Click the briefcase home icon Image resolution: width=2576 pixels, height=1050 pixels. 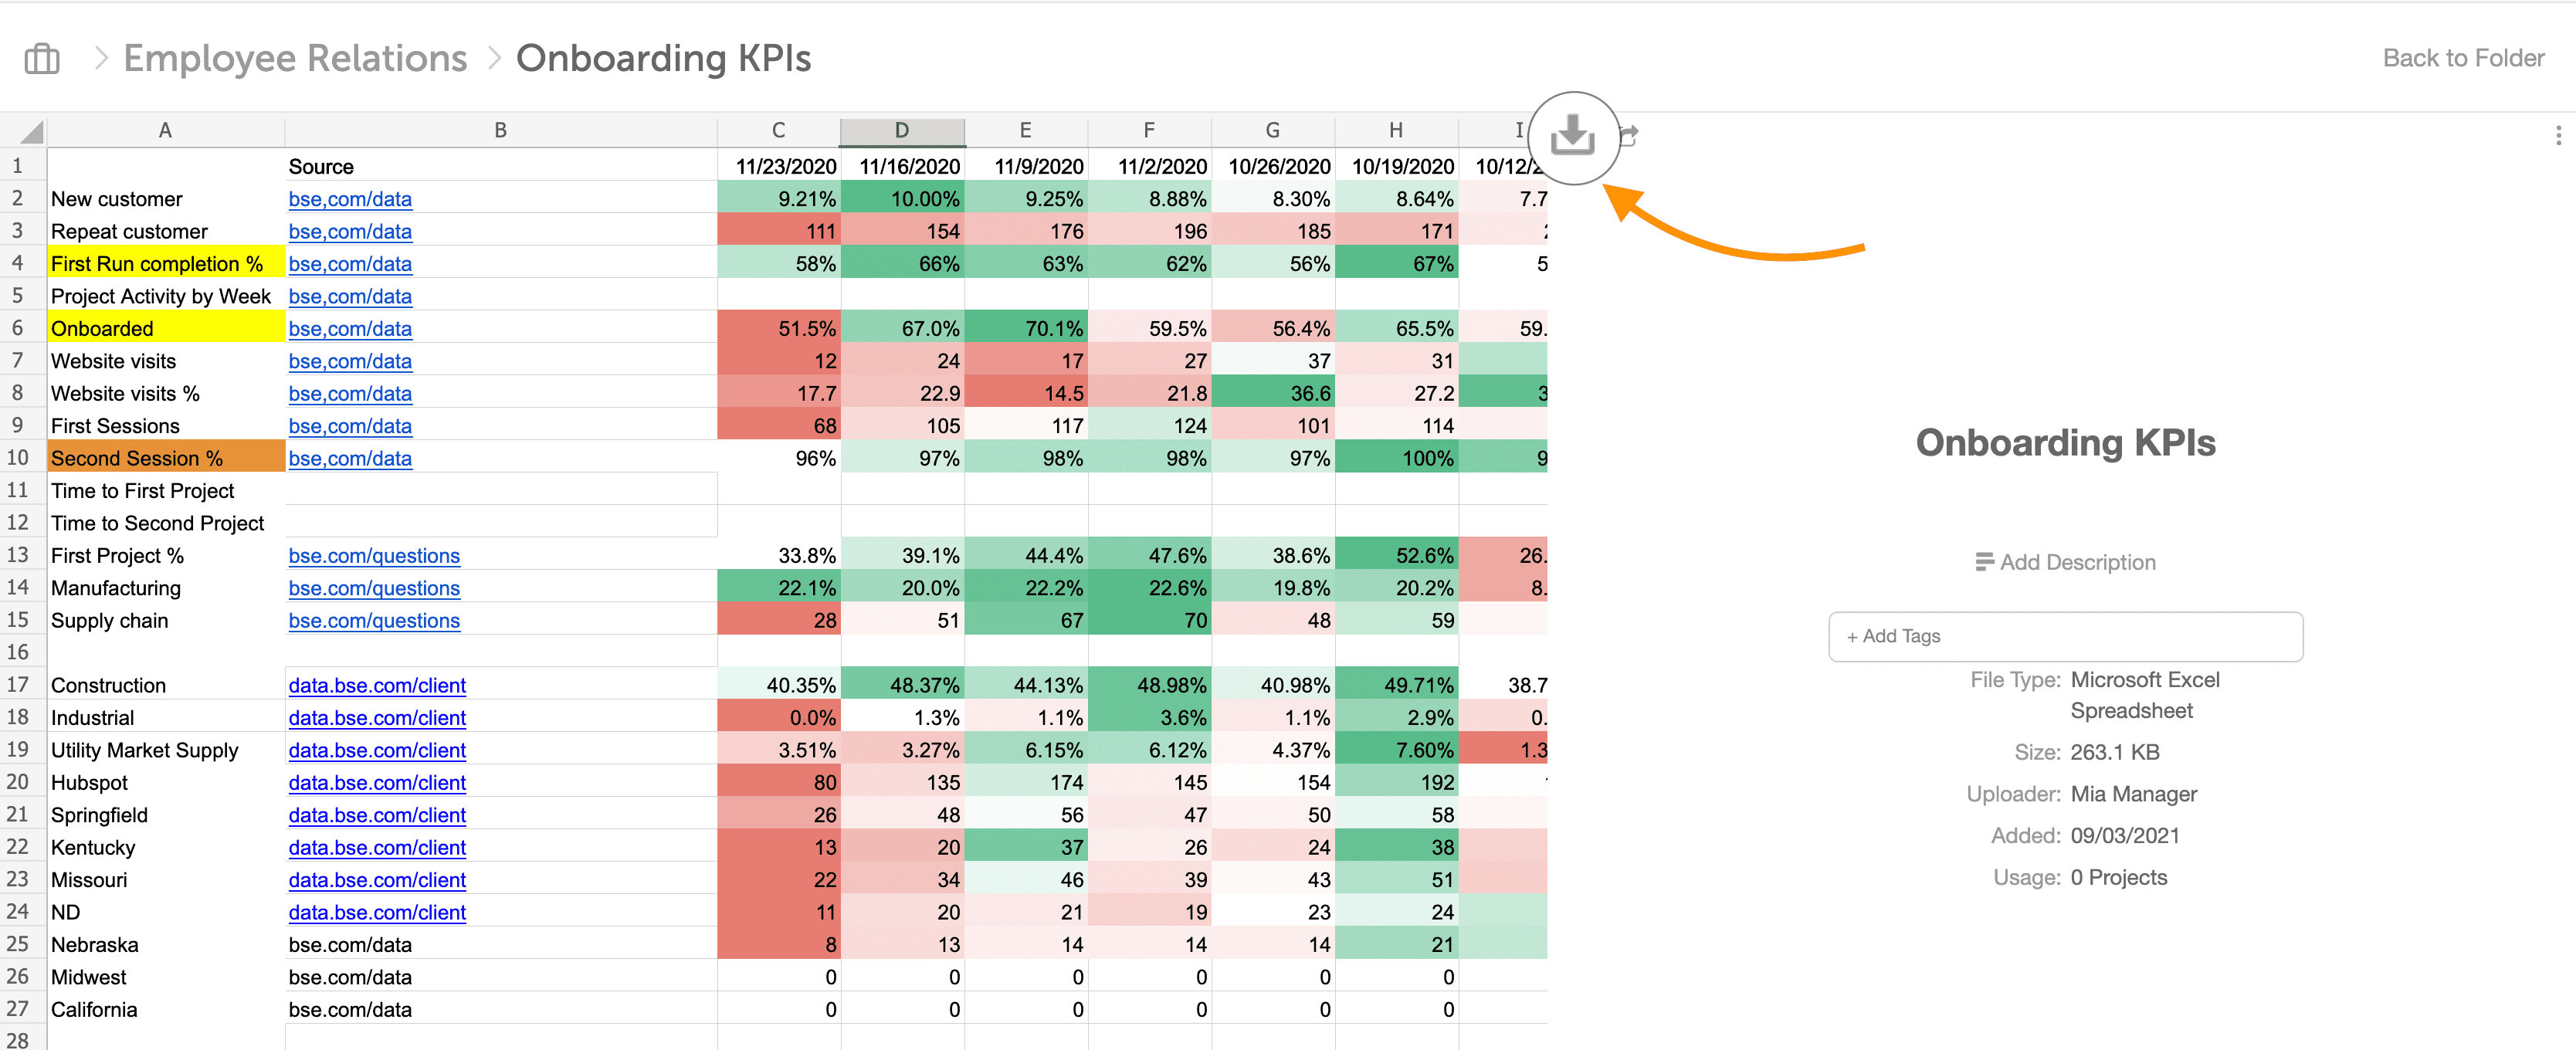coord(42,59)
